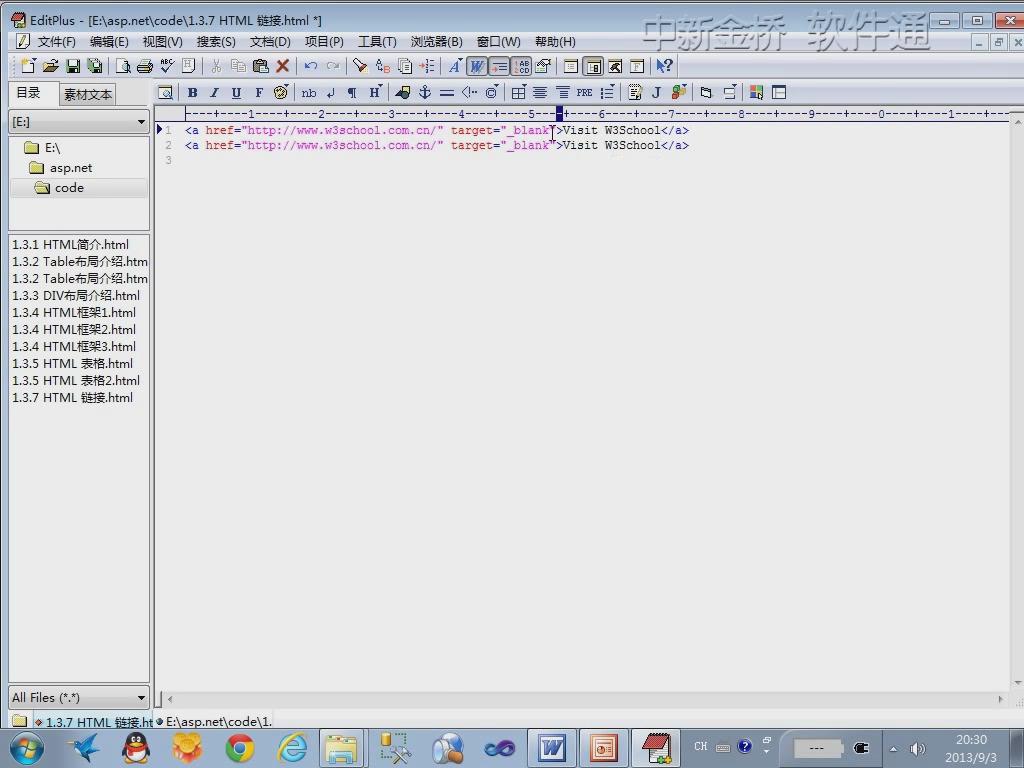Click horizontal scrollbar right arrow
This screenshot has height=768, width=1024.
(x=1000, y=699)
